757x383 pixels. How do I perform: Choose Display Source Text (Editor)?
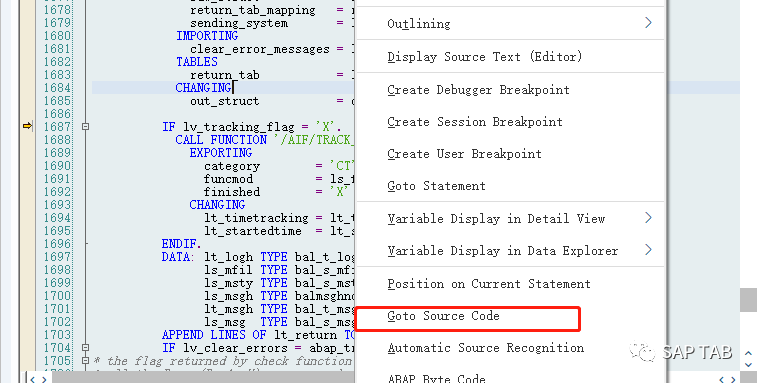pos(484,57)
